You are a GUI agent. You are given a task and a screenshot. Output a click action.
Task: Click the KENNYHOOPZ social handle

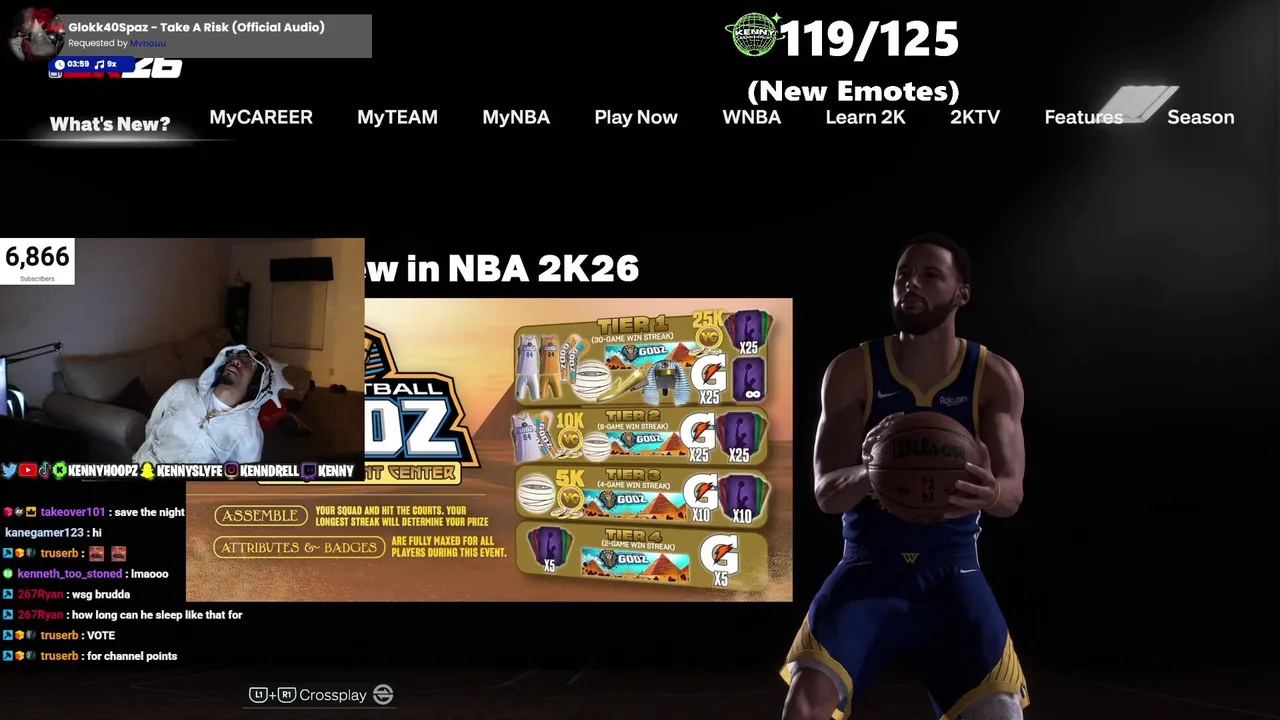(x=103, y=470)
